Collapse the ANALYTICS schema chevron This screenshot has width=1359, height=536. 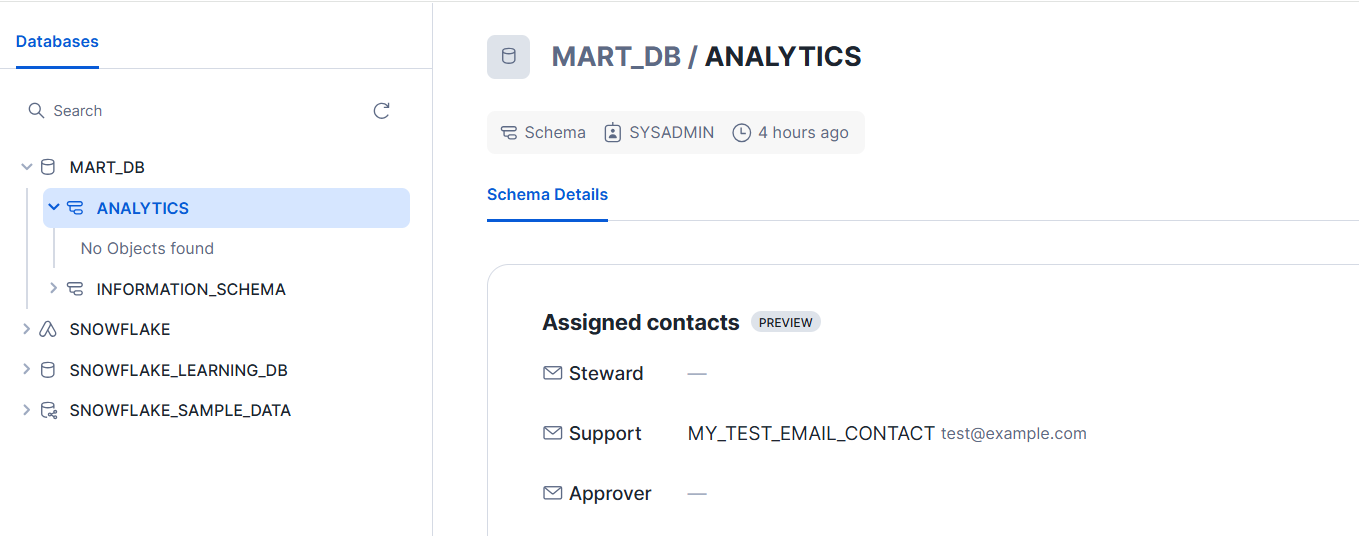tap(54, 208)
